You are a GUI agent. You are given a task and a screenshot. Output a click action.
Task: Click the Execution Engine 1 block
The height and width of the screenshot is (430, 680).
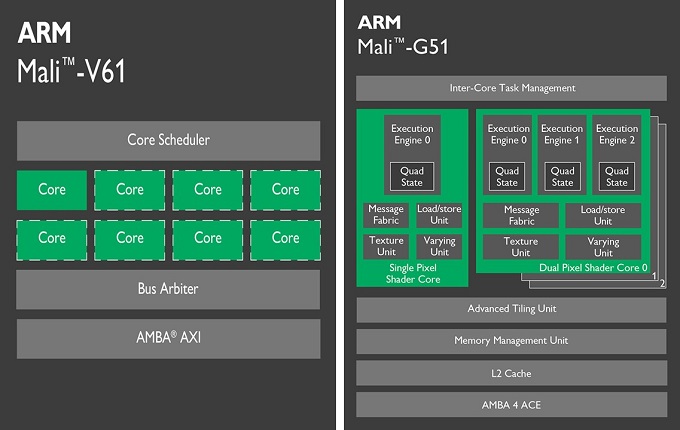562,154
